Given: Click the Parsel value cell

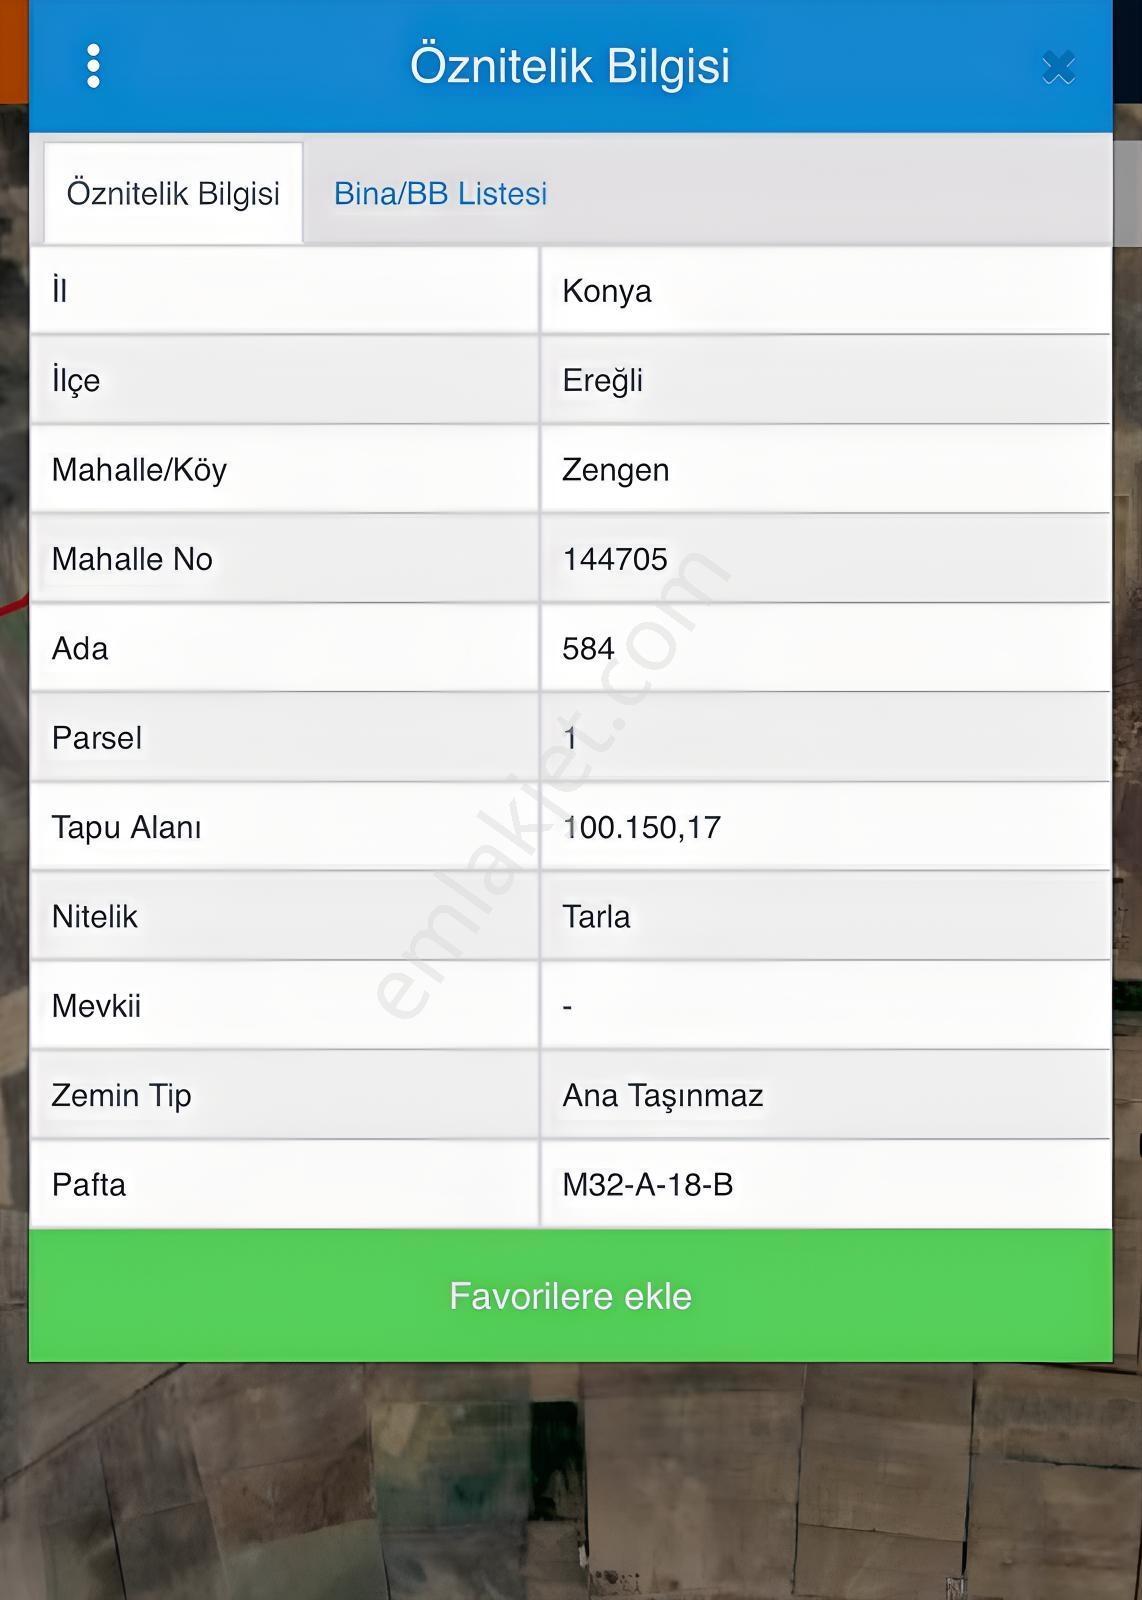Looking at the screenshot, I should [825, 738].
